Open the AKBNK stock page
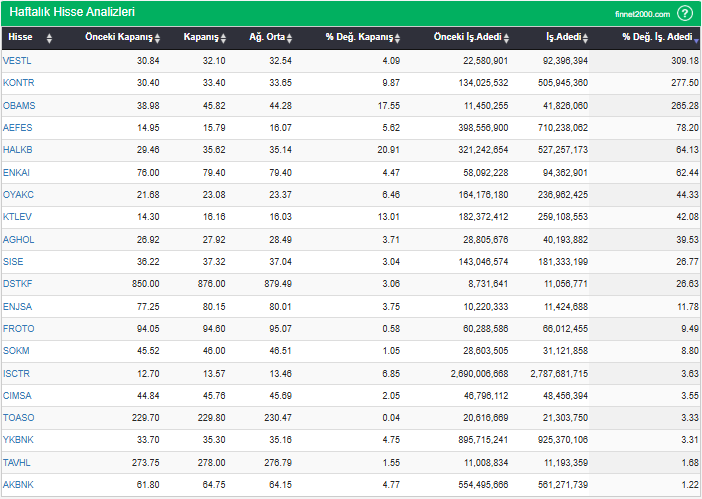This screenshot has width=702, height=499. [x=18, y=485]
